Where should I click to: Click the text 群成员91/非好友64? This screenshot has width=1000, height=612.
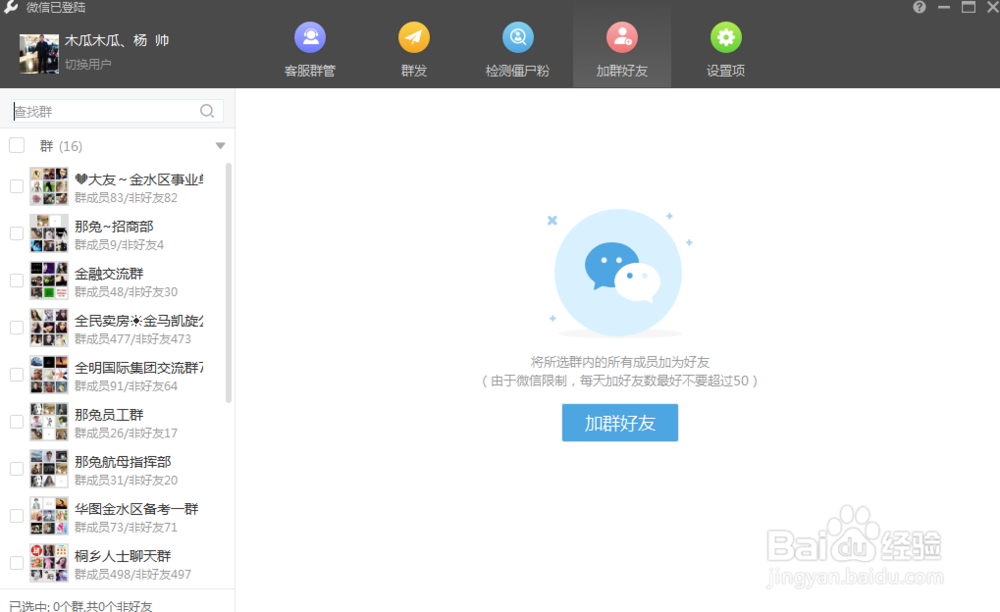click(x=126, y=386)
